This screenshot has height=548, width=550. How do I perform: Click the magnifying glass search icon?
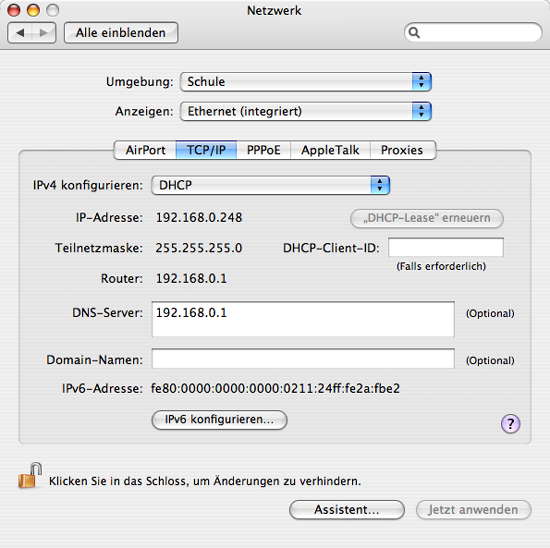point(414,33)
